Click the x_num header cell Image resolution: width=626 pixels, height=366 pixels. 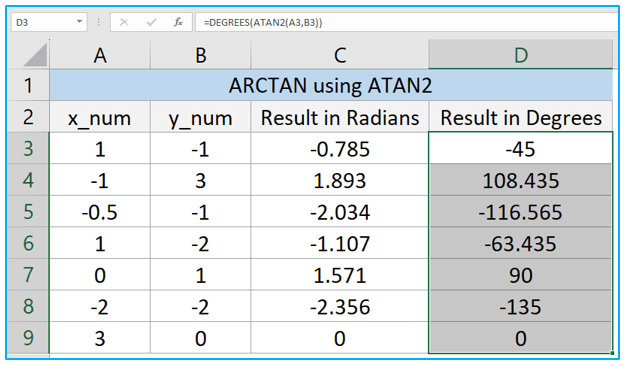coord(100,117)
